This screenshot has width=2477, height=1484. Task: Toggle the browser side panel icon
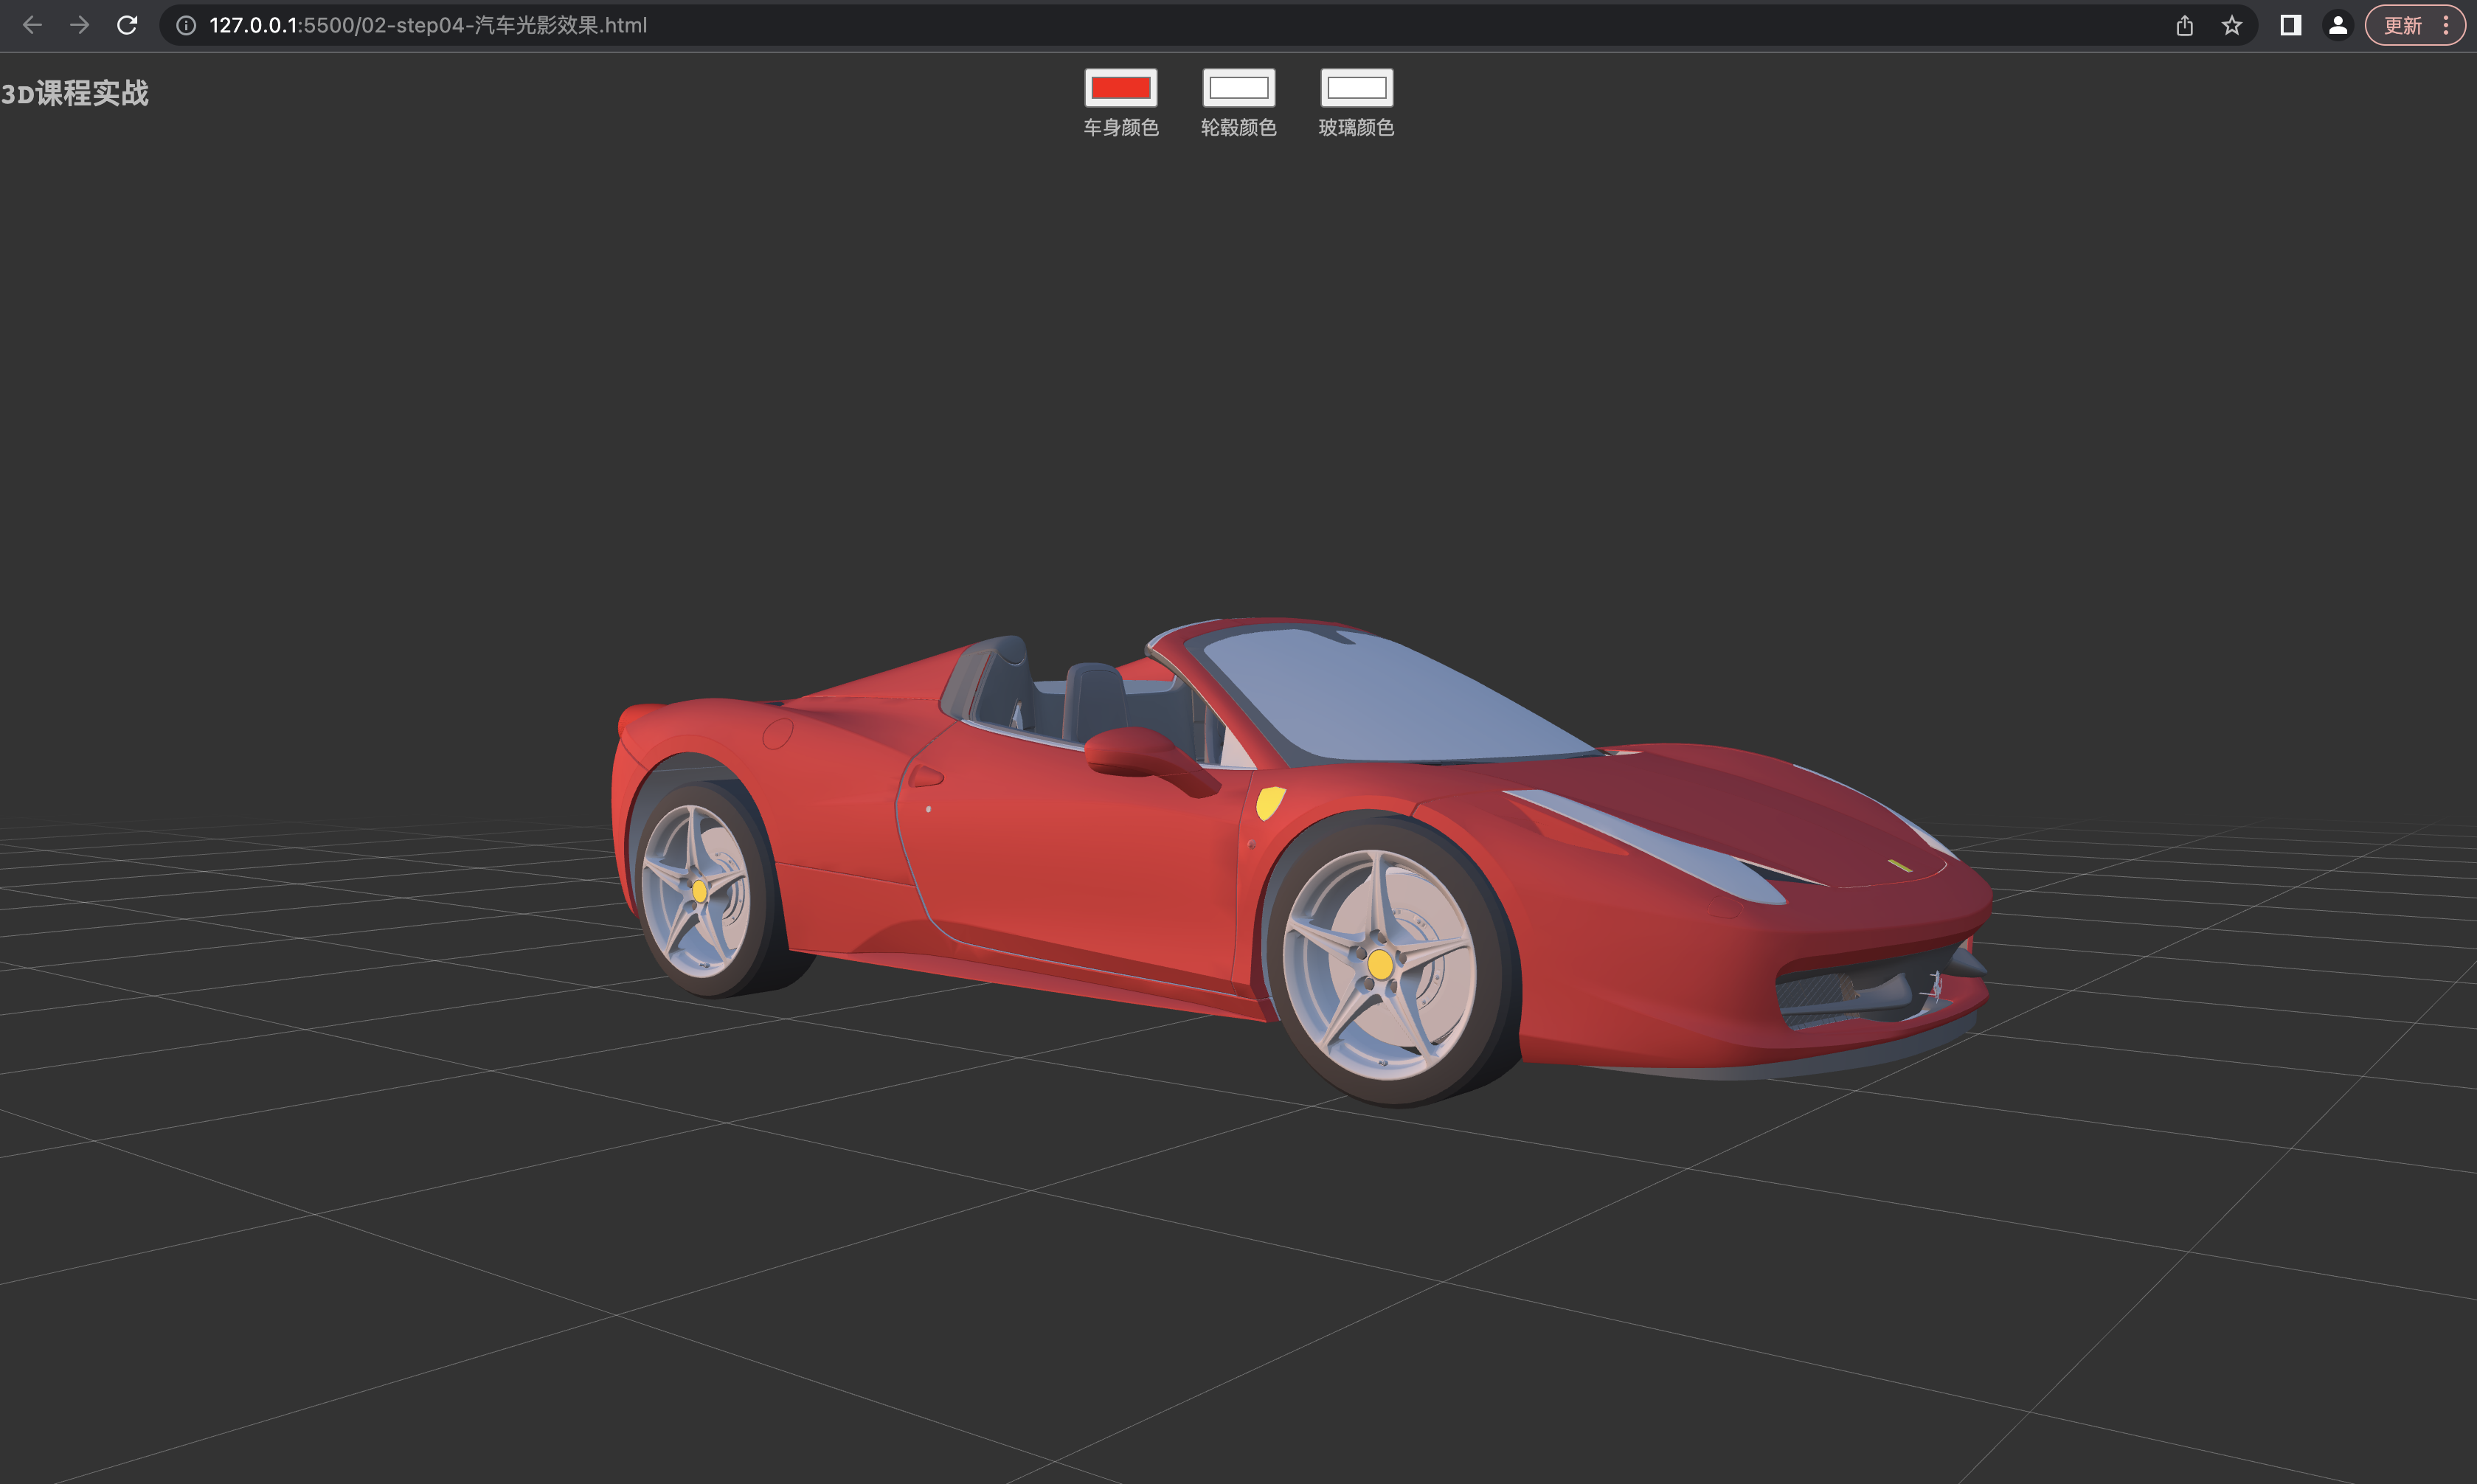click(2290, 25)
